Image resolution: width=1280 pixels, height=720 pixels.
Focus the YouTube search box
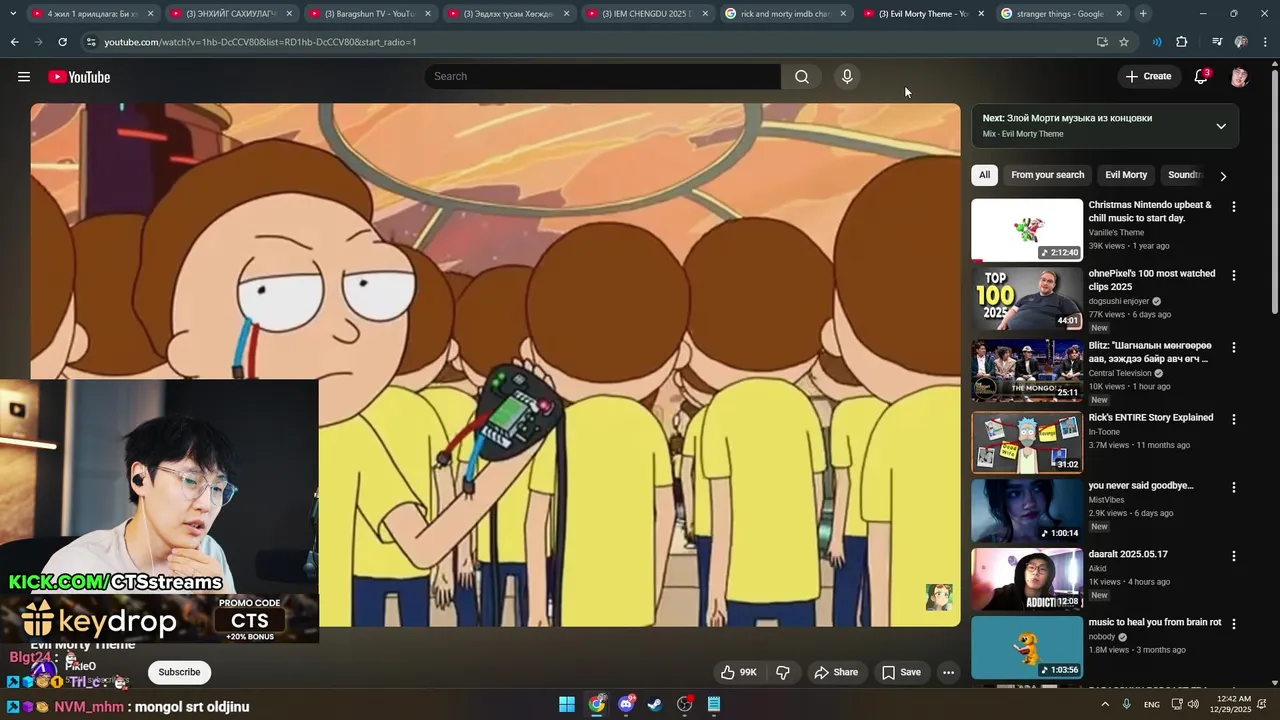tap(602, 77)
